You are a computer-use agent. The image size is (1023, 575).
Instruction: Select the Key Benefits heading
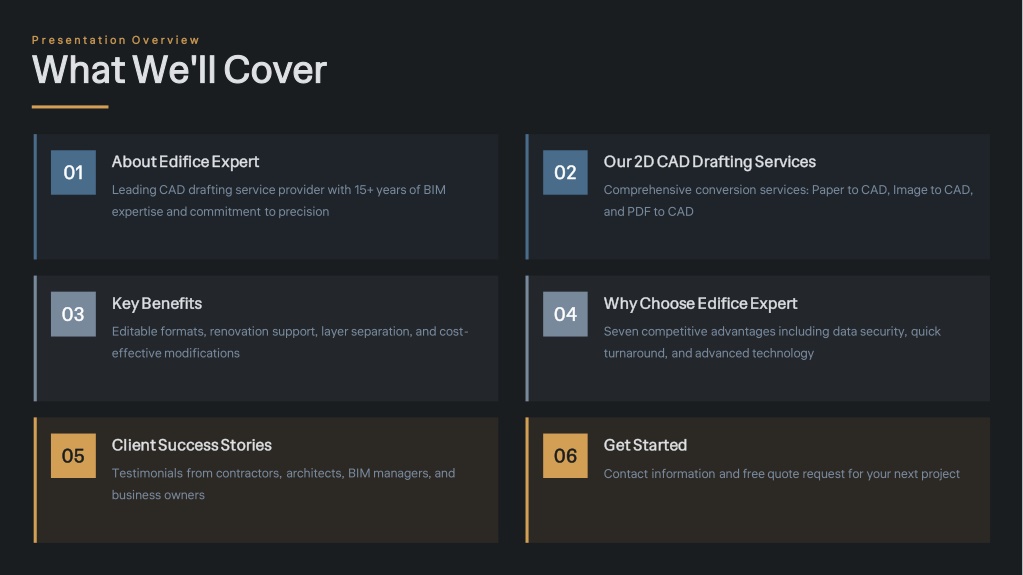pyautogui.click(x=157, y=304)
